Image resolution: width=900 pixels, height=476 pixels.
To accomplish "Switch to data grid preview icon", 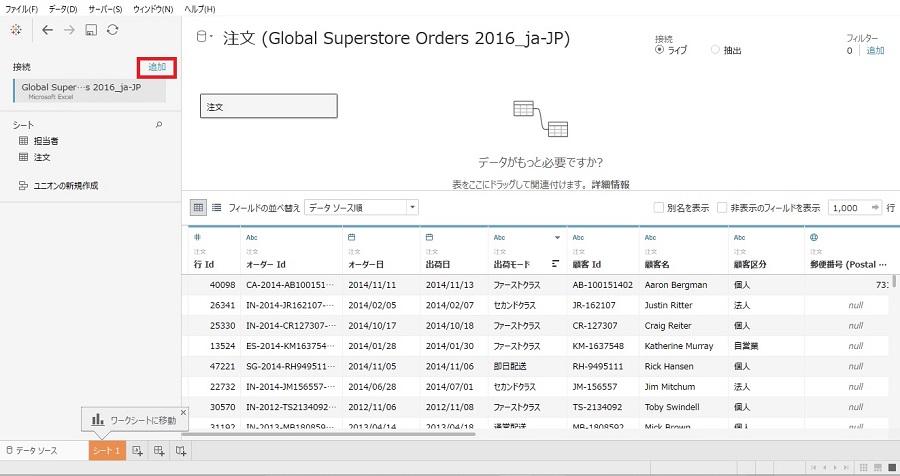I will tap(198, 207).
